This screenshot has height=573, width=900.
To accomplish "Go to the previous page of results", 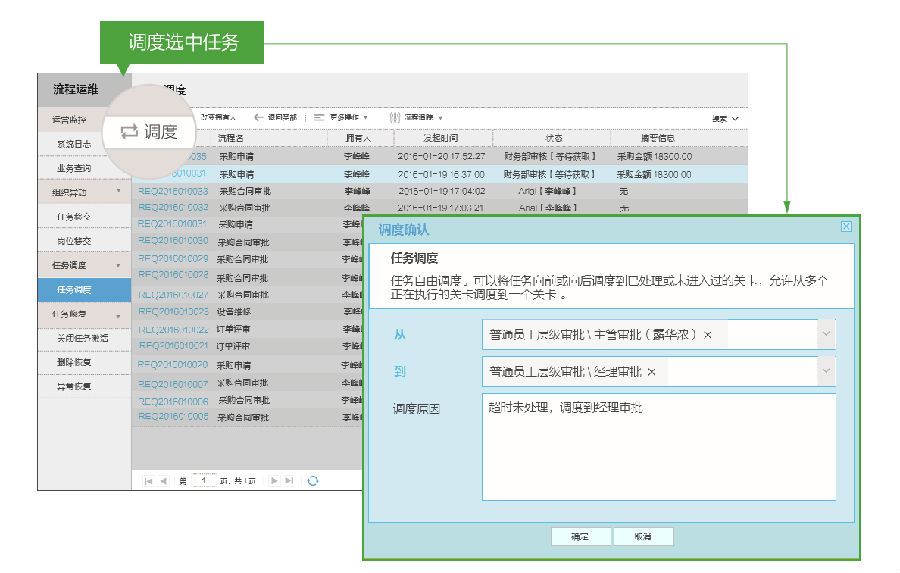I will [x=163, y=481].
